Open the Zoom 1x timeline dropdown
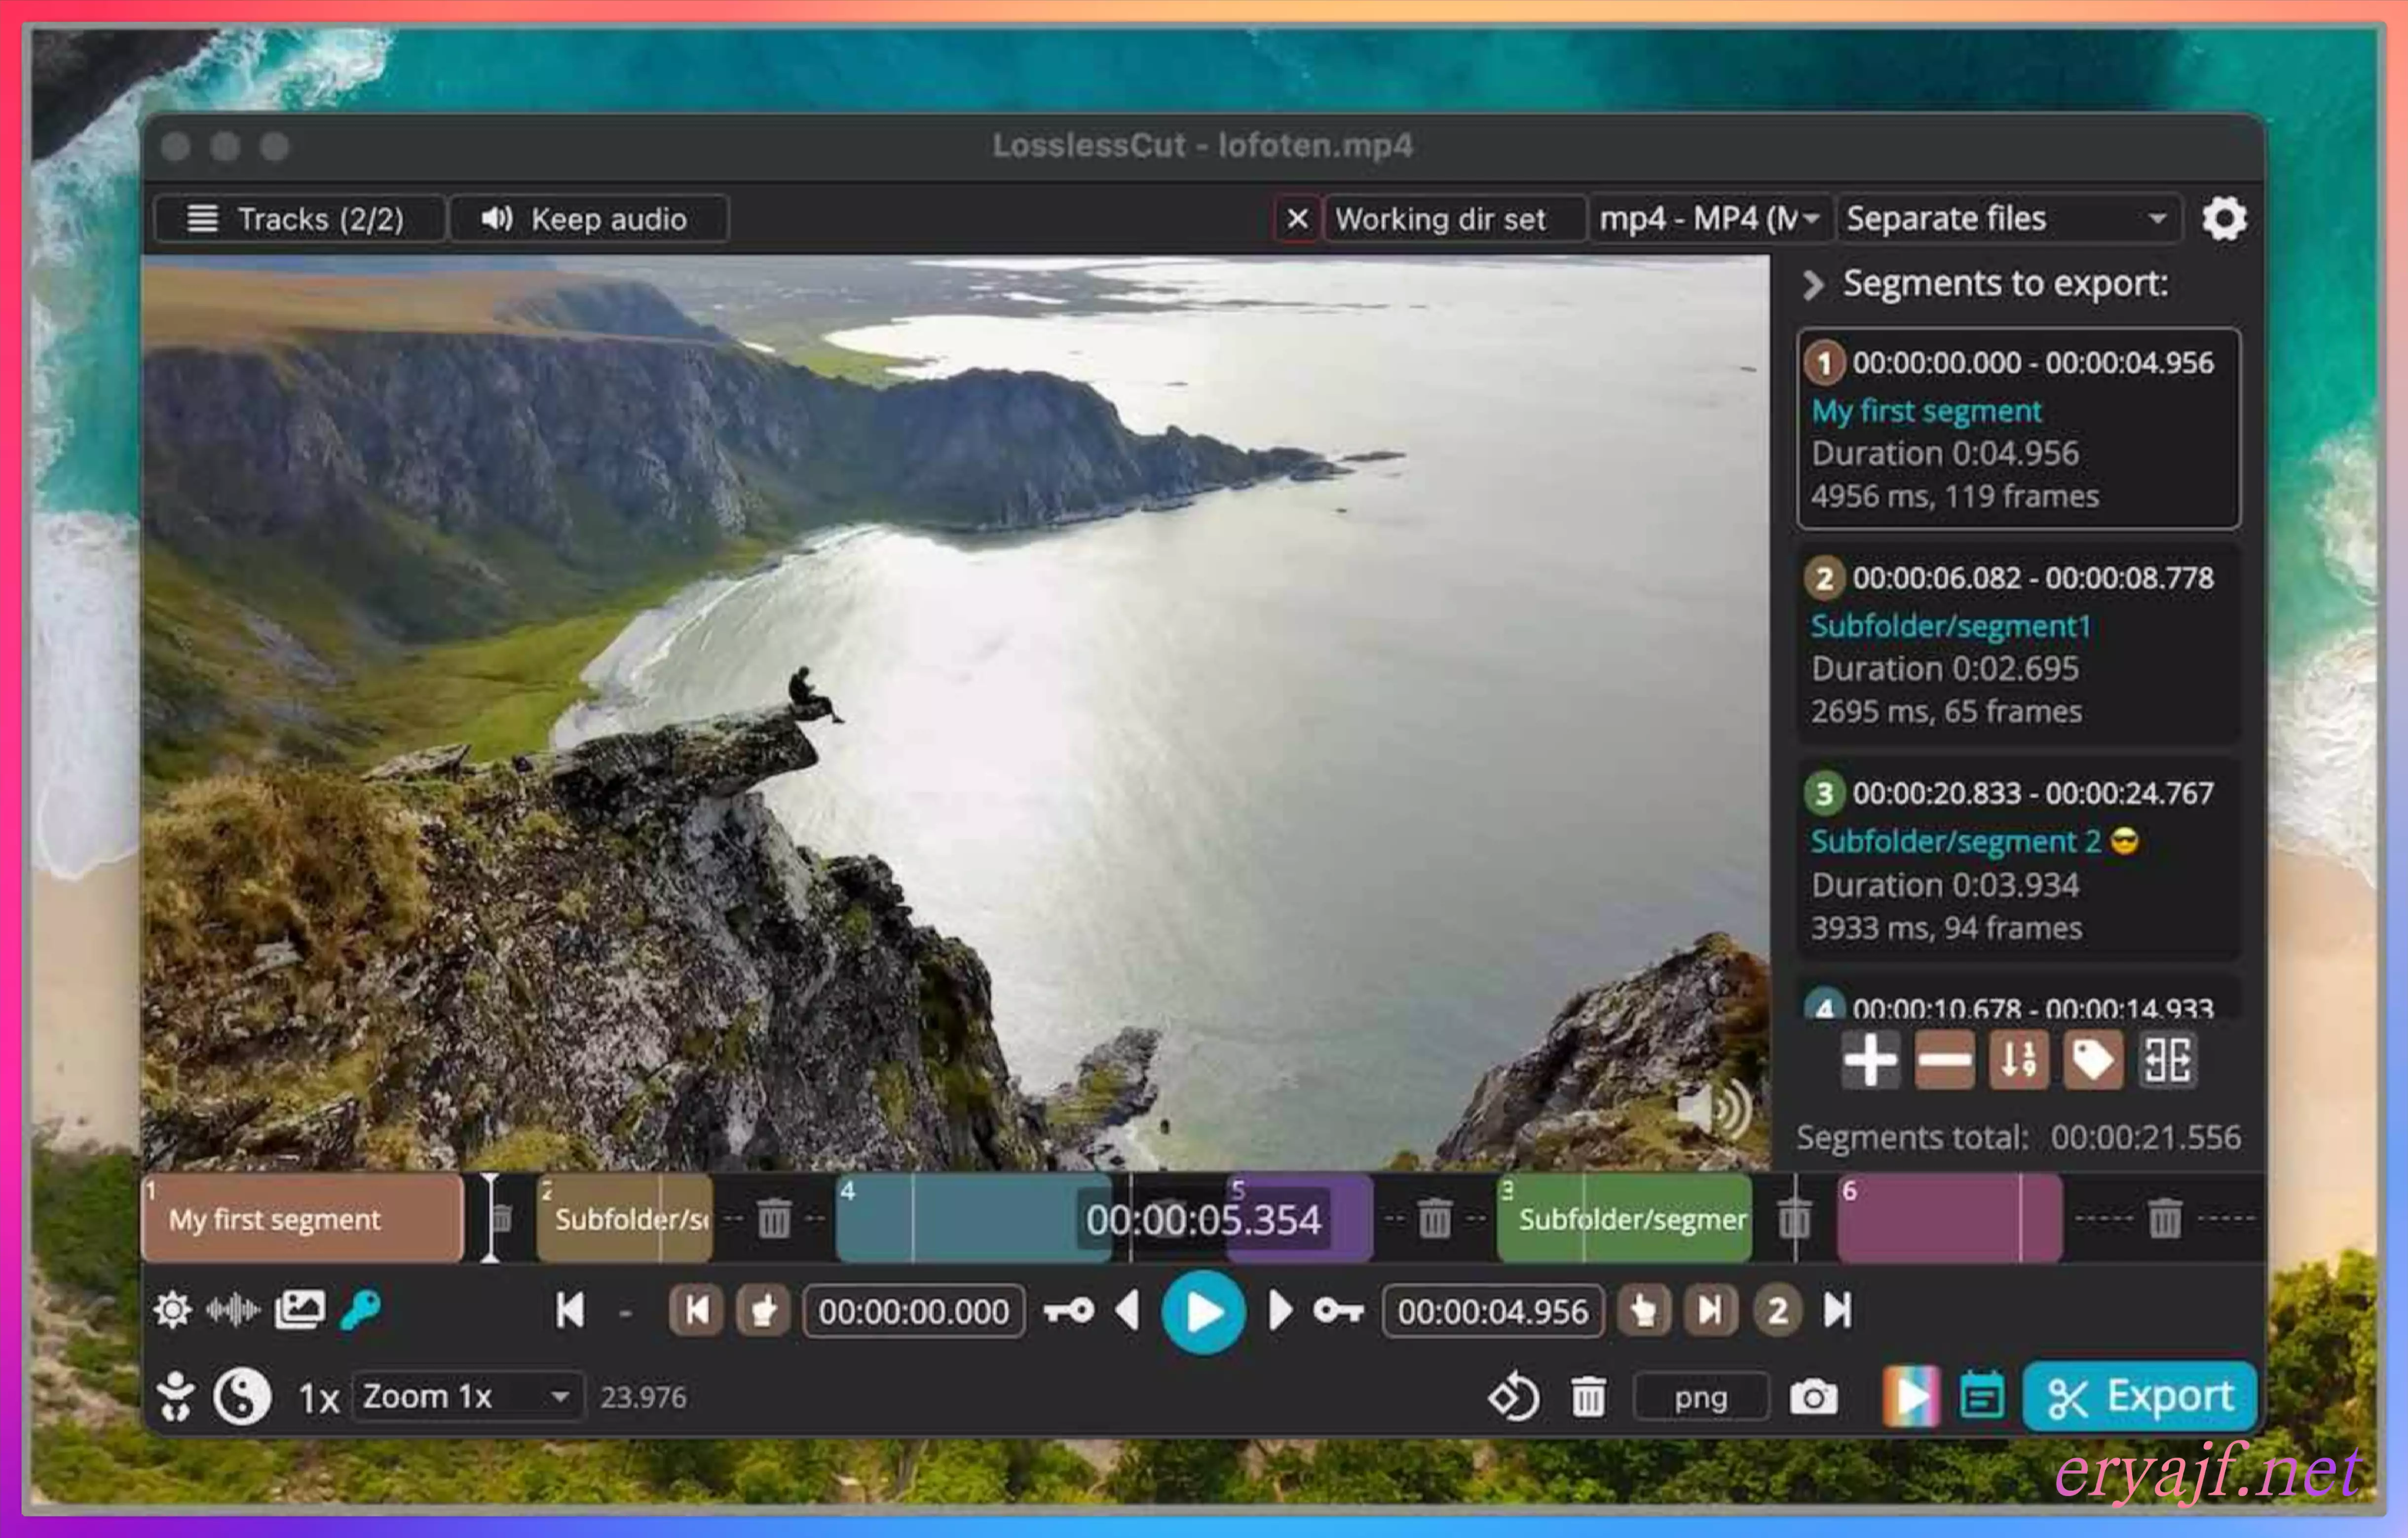This screenshot has height=1538, width=2408. pyautogui.click(x=466, y=1396)
